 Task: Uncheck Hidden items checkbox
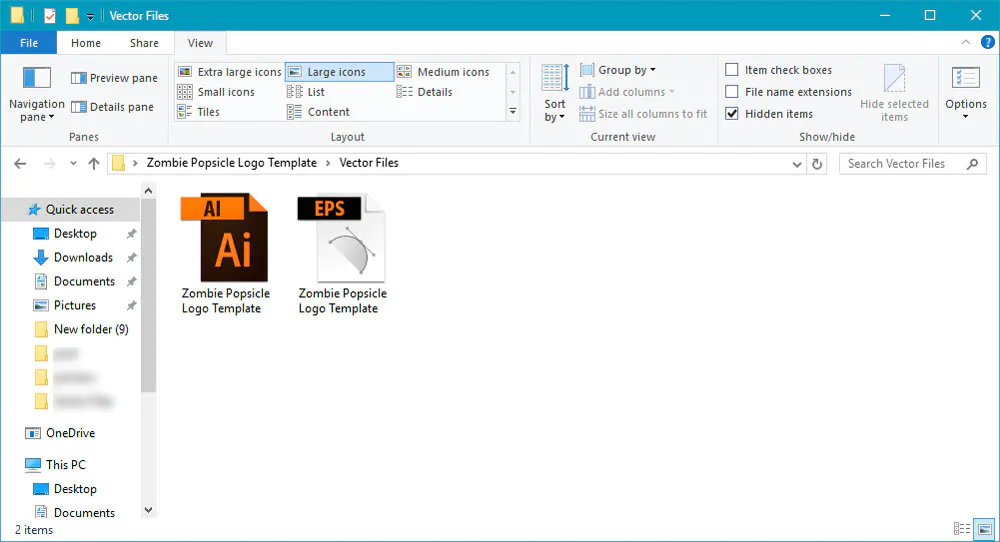(732, 114)
